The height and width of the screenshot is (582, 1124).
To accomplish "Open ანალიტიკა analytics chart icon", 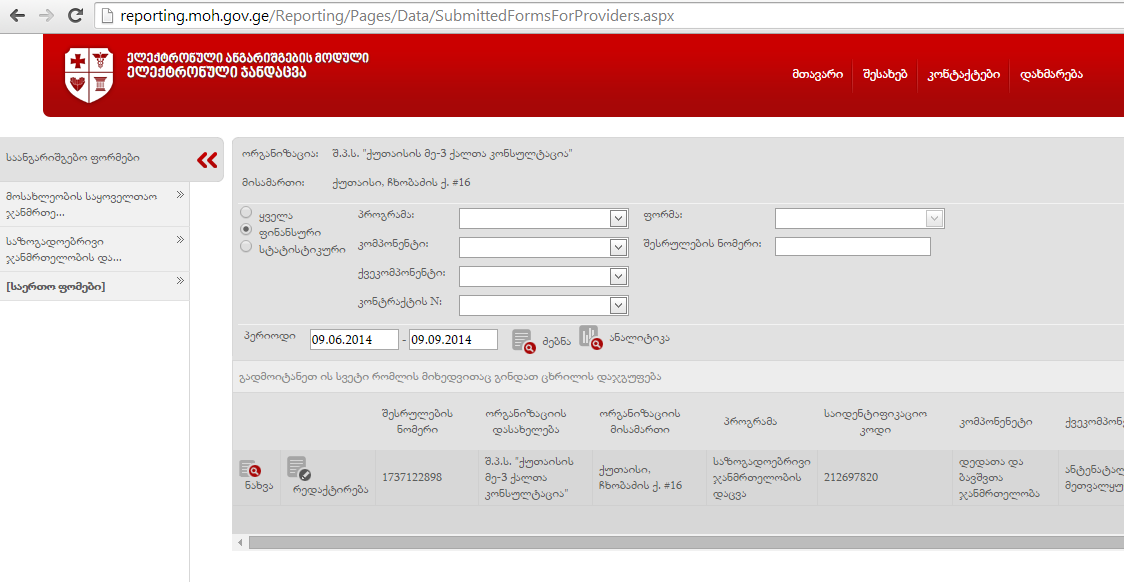I will [x=590, y=338].
